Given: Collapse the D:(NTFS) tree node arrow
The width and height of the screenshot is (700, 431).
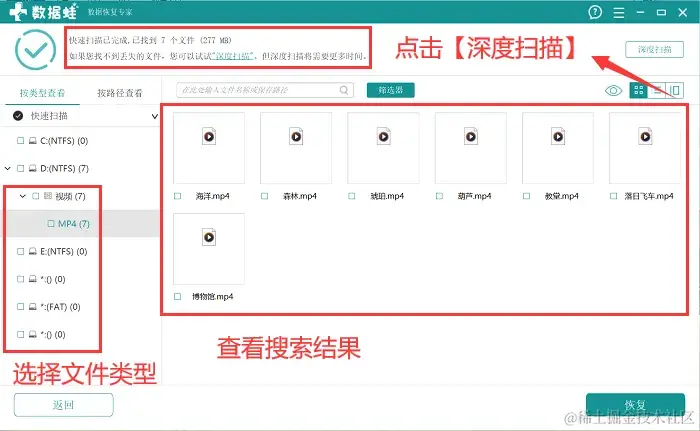Looking at the screenshot, I should pos(8,168).
